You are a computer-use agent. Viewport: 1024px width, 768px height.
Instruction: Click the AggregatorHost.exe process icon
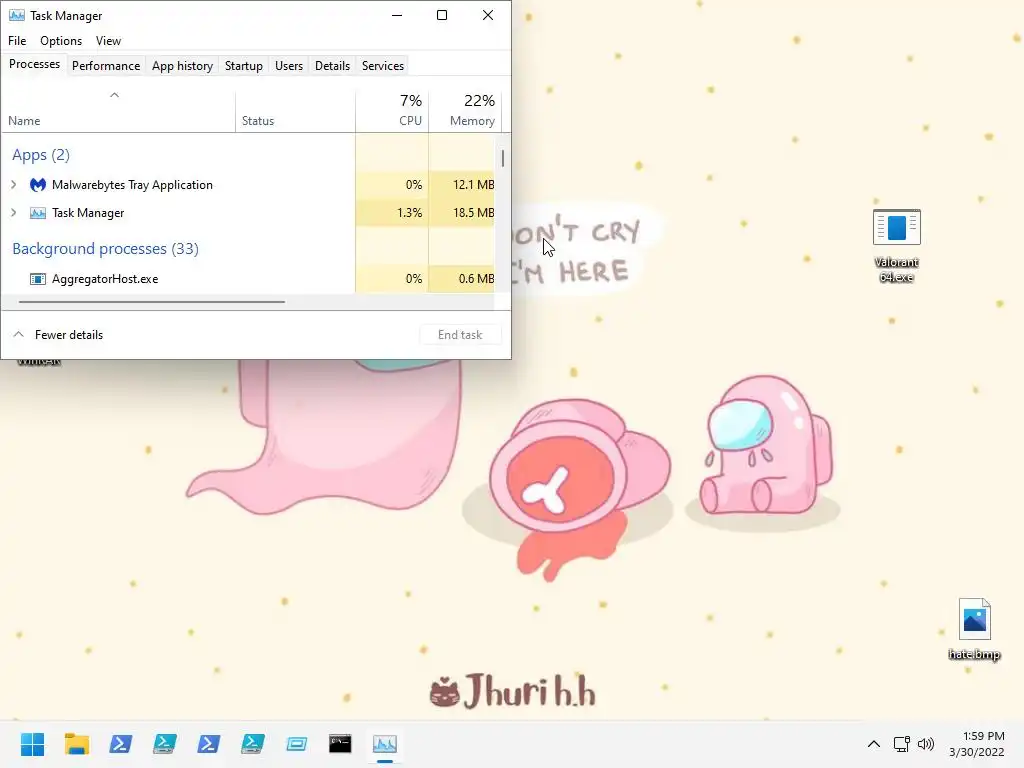(38, 279)
